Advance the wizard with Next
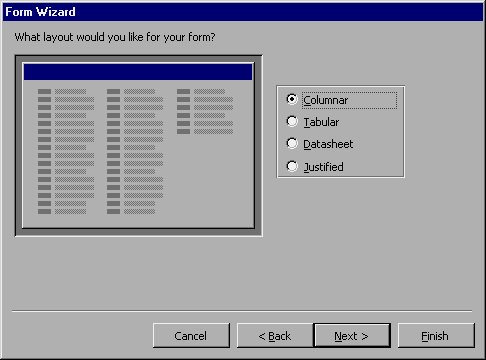 tap(352, 335)
